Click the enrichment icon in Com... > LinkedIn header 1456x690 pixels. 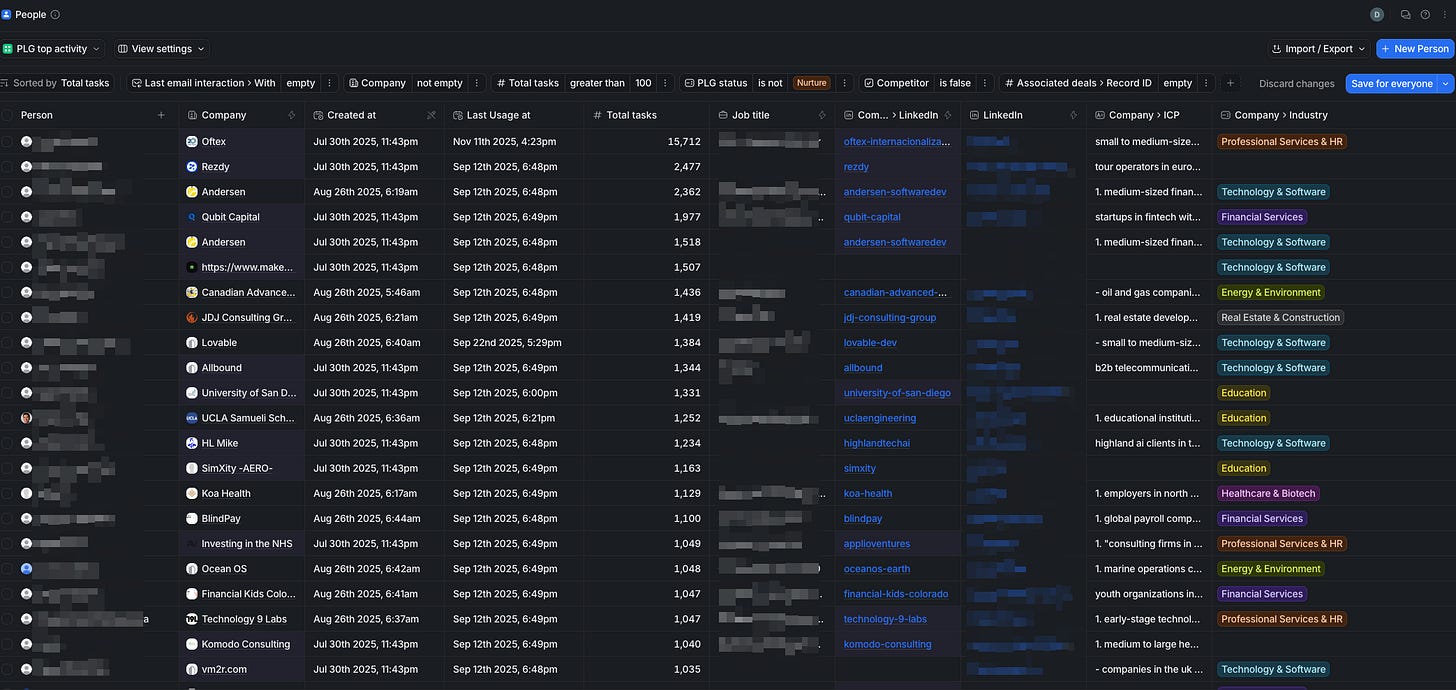[947, 115]
